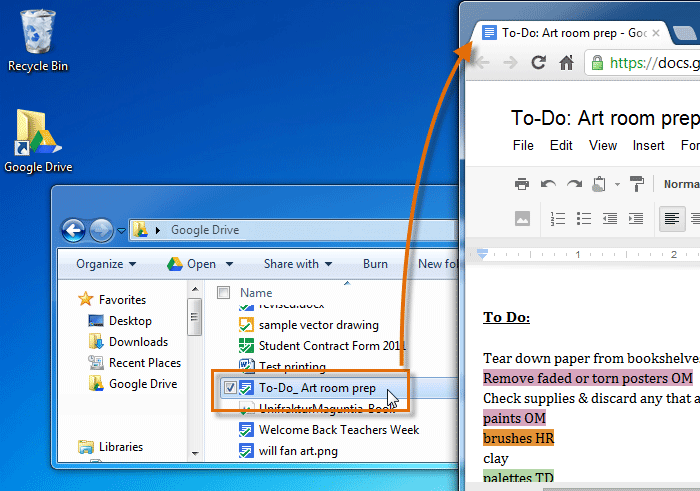
Task: Select Google Drive in Favorites list
Action: [133, 383]
